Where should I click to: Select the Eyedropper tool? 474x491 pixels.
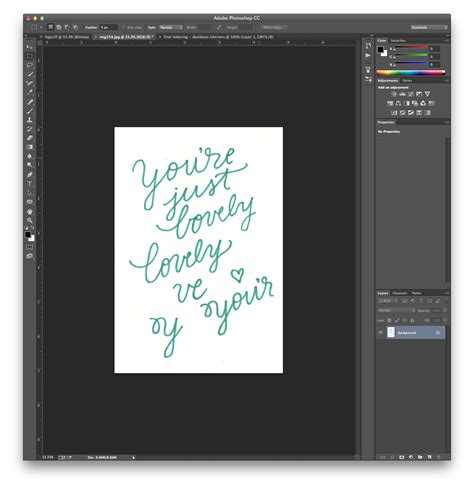30,92
